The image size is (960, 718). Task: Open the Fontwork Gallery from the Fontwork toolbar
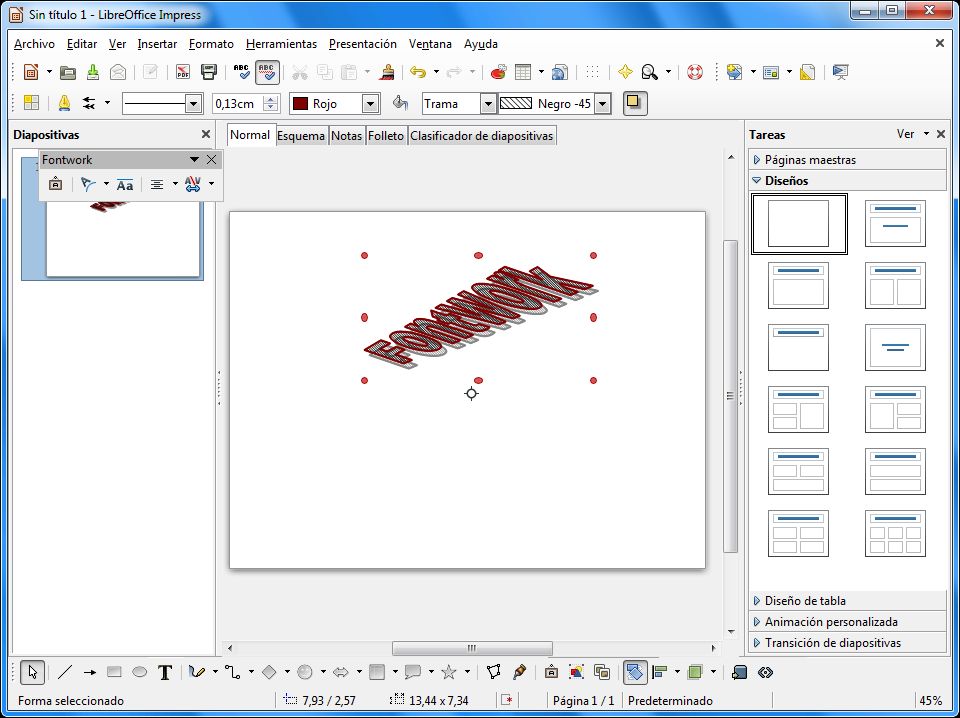pyautogui.click(x=55, y=184)
